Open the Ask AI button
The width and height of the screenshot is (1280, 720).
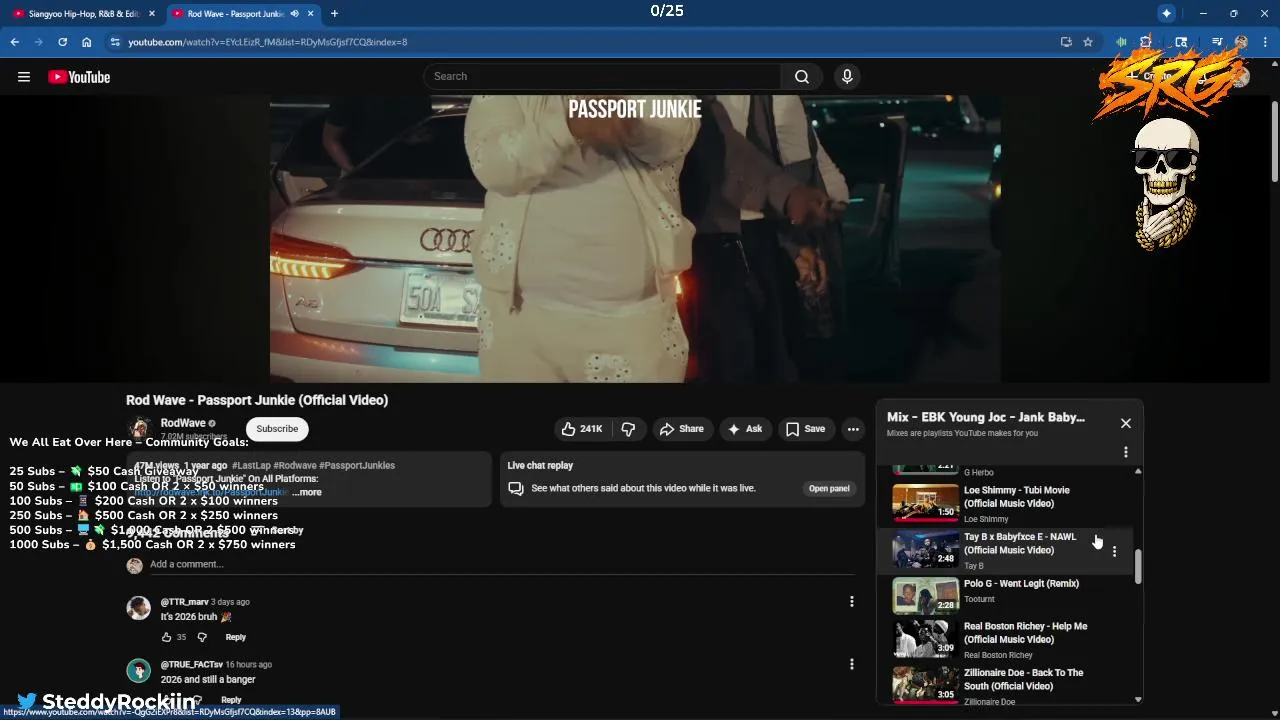[745, 429]
